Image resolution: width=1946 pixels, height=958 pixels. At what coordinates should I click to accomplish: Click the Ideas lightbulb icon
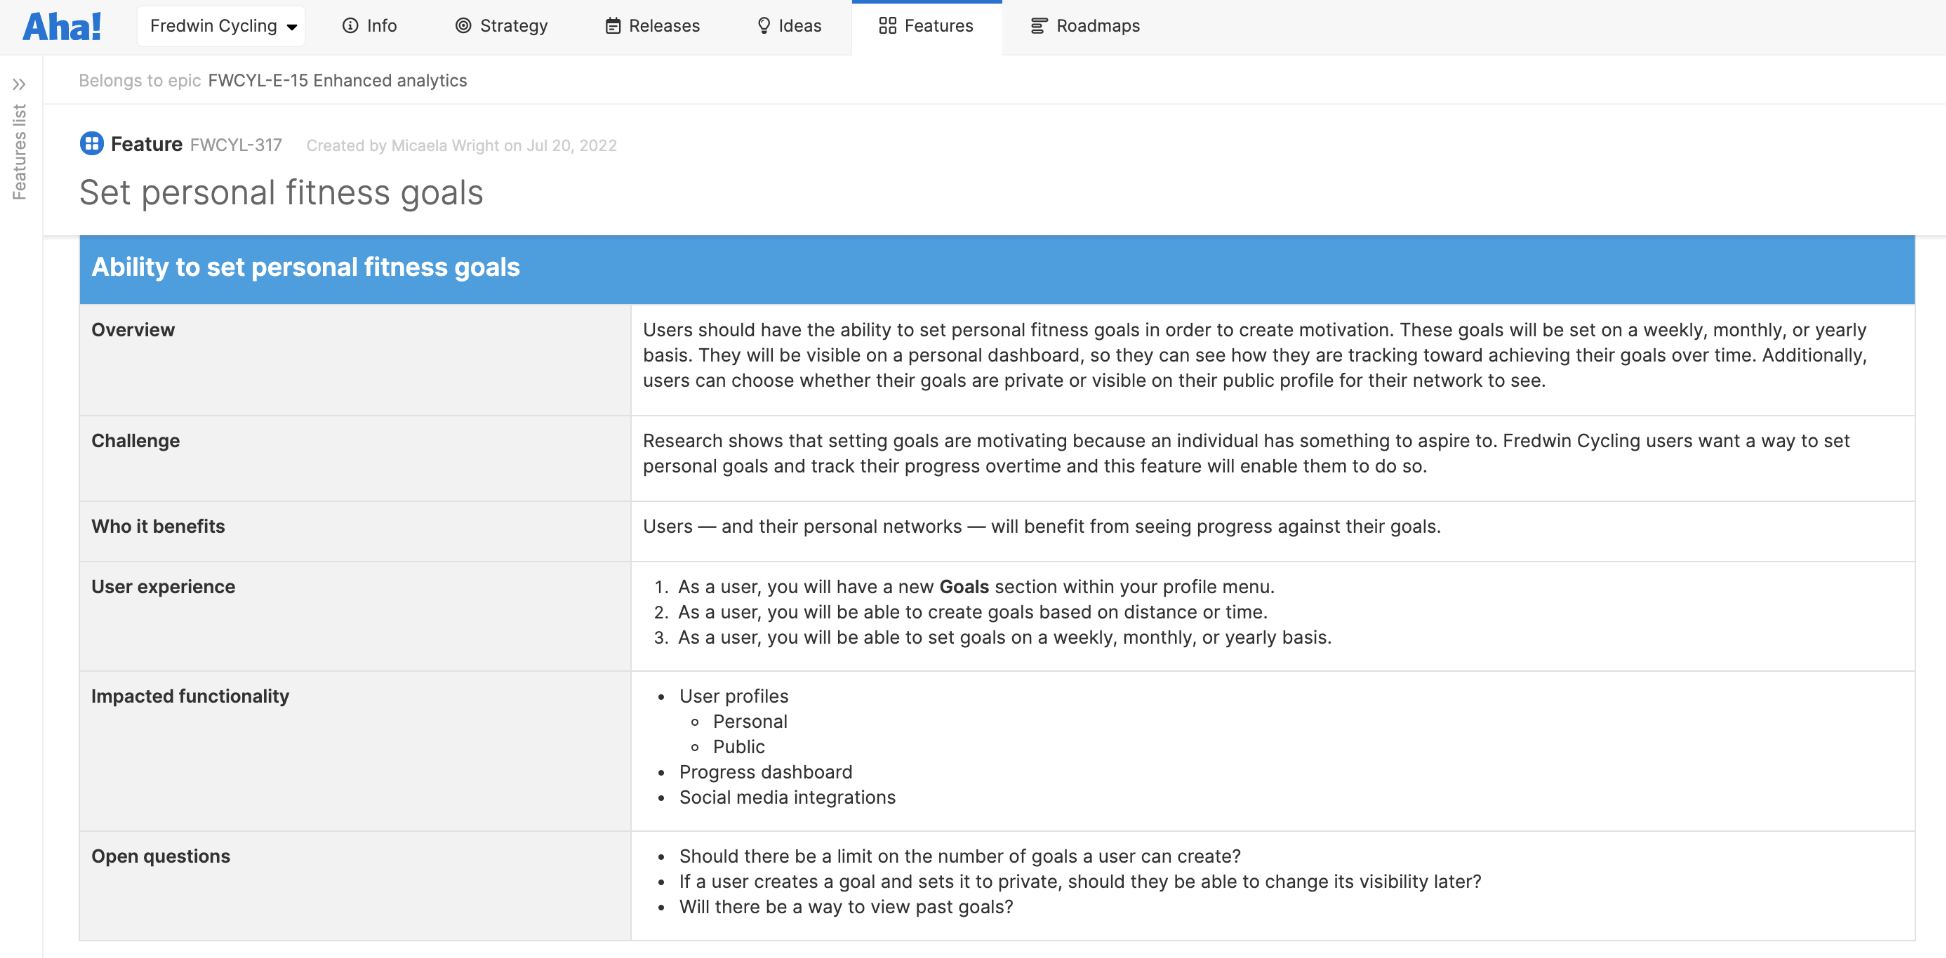[764, 26]
